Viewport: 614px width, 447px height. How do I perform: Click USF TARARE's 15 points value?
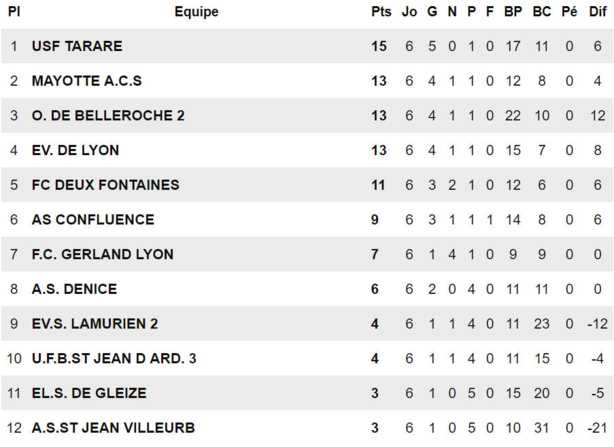(378, 46)
